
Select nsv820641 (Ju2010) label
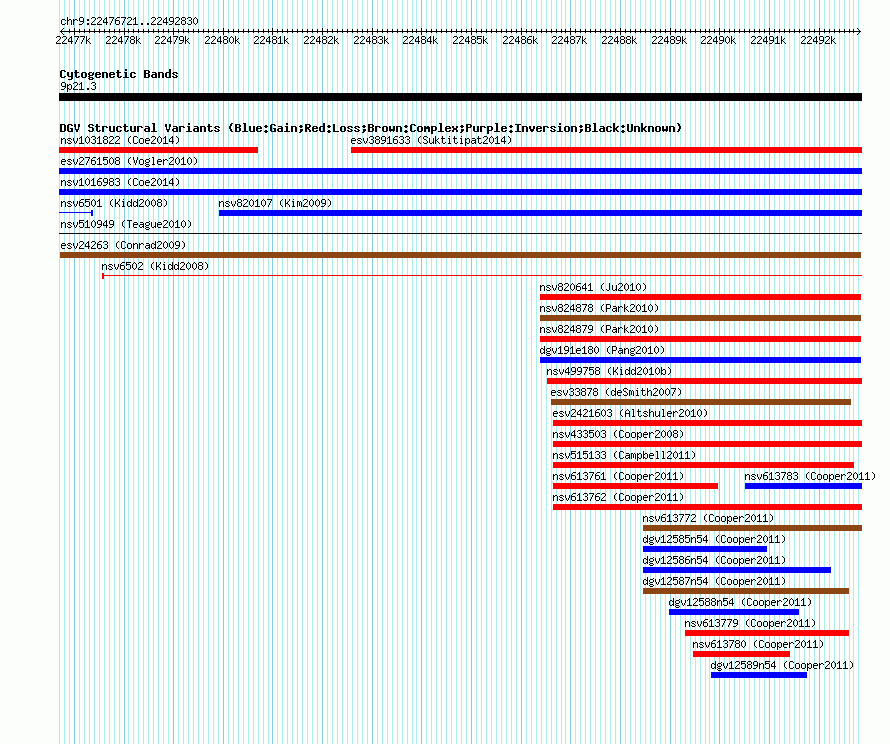point(593,287)
